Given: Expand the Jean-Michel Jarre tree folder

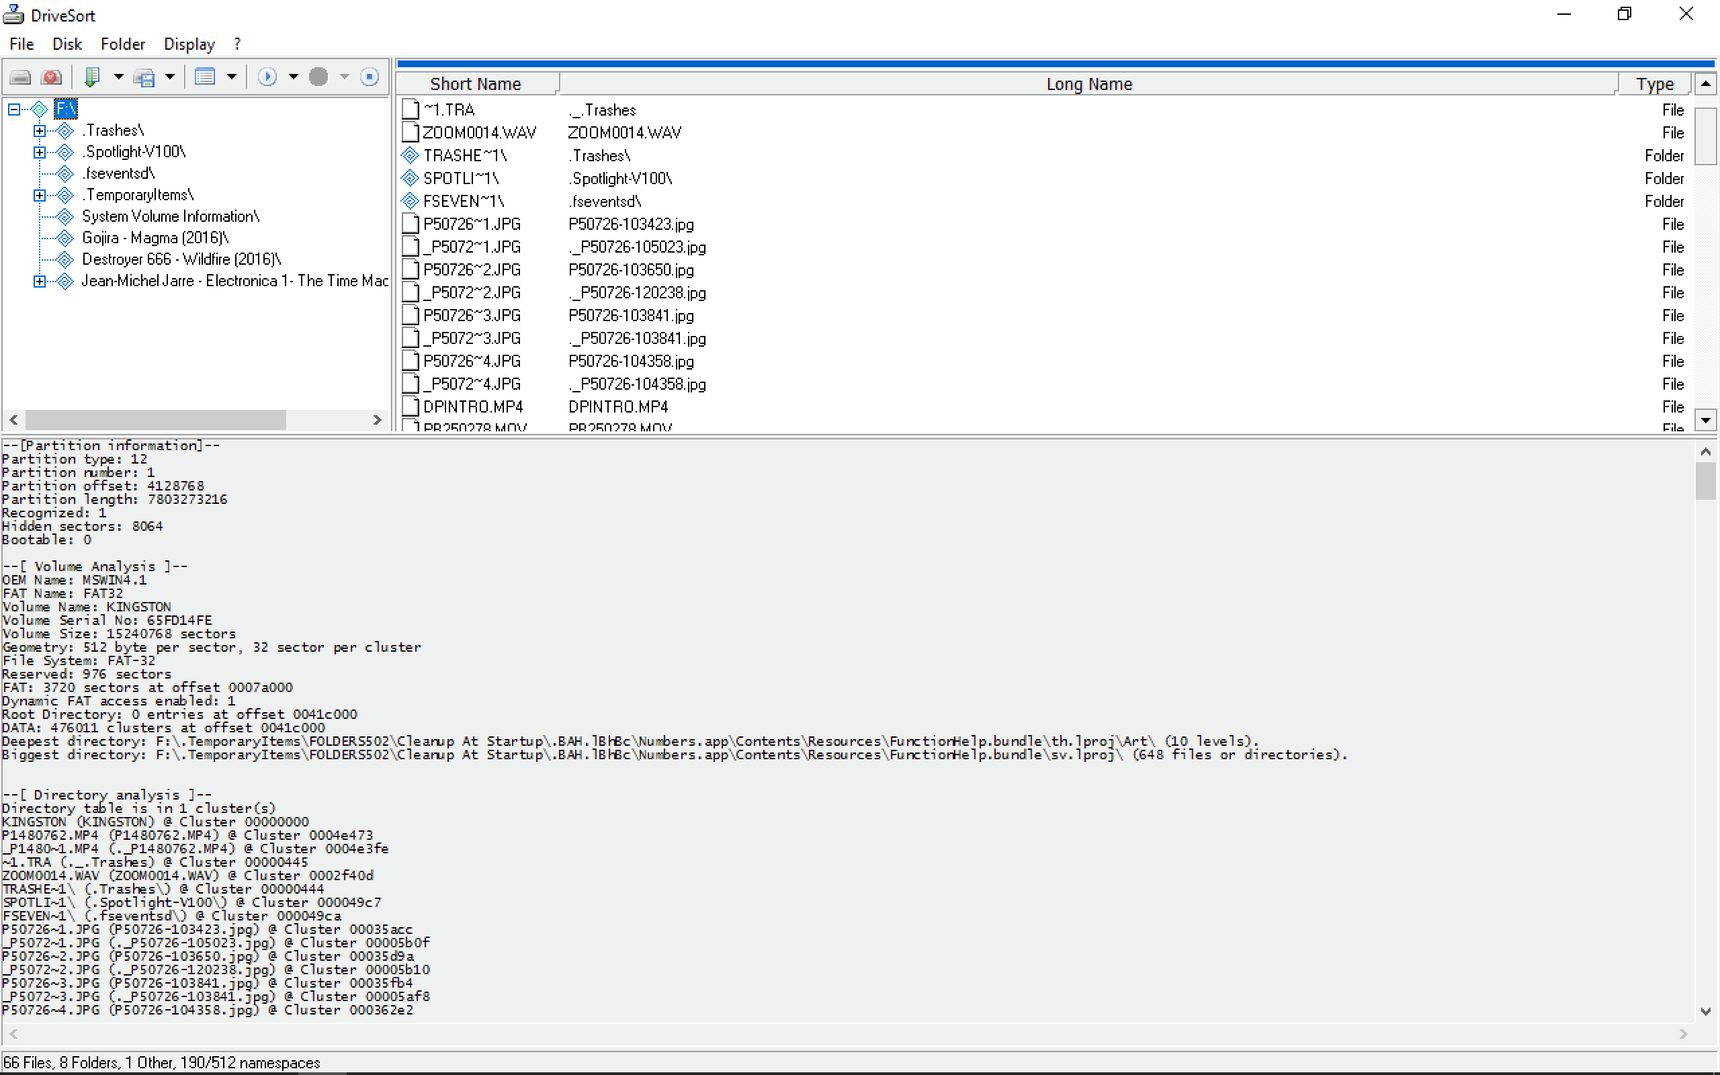Looking at the screenshot, I should (x=39, y=281).
